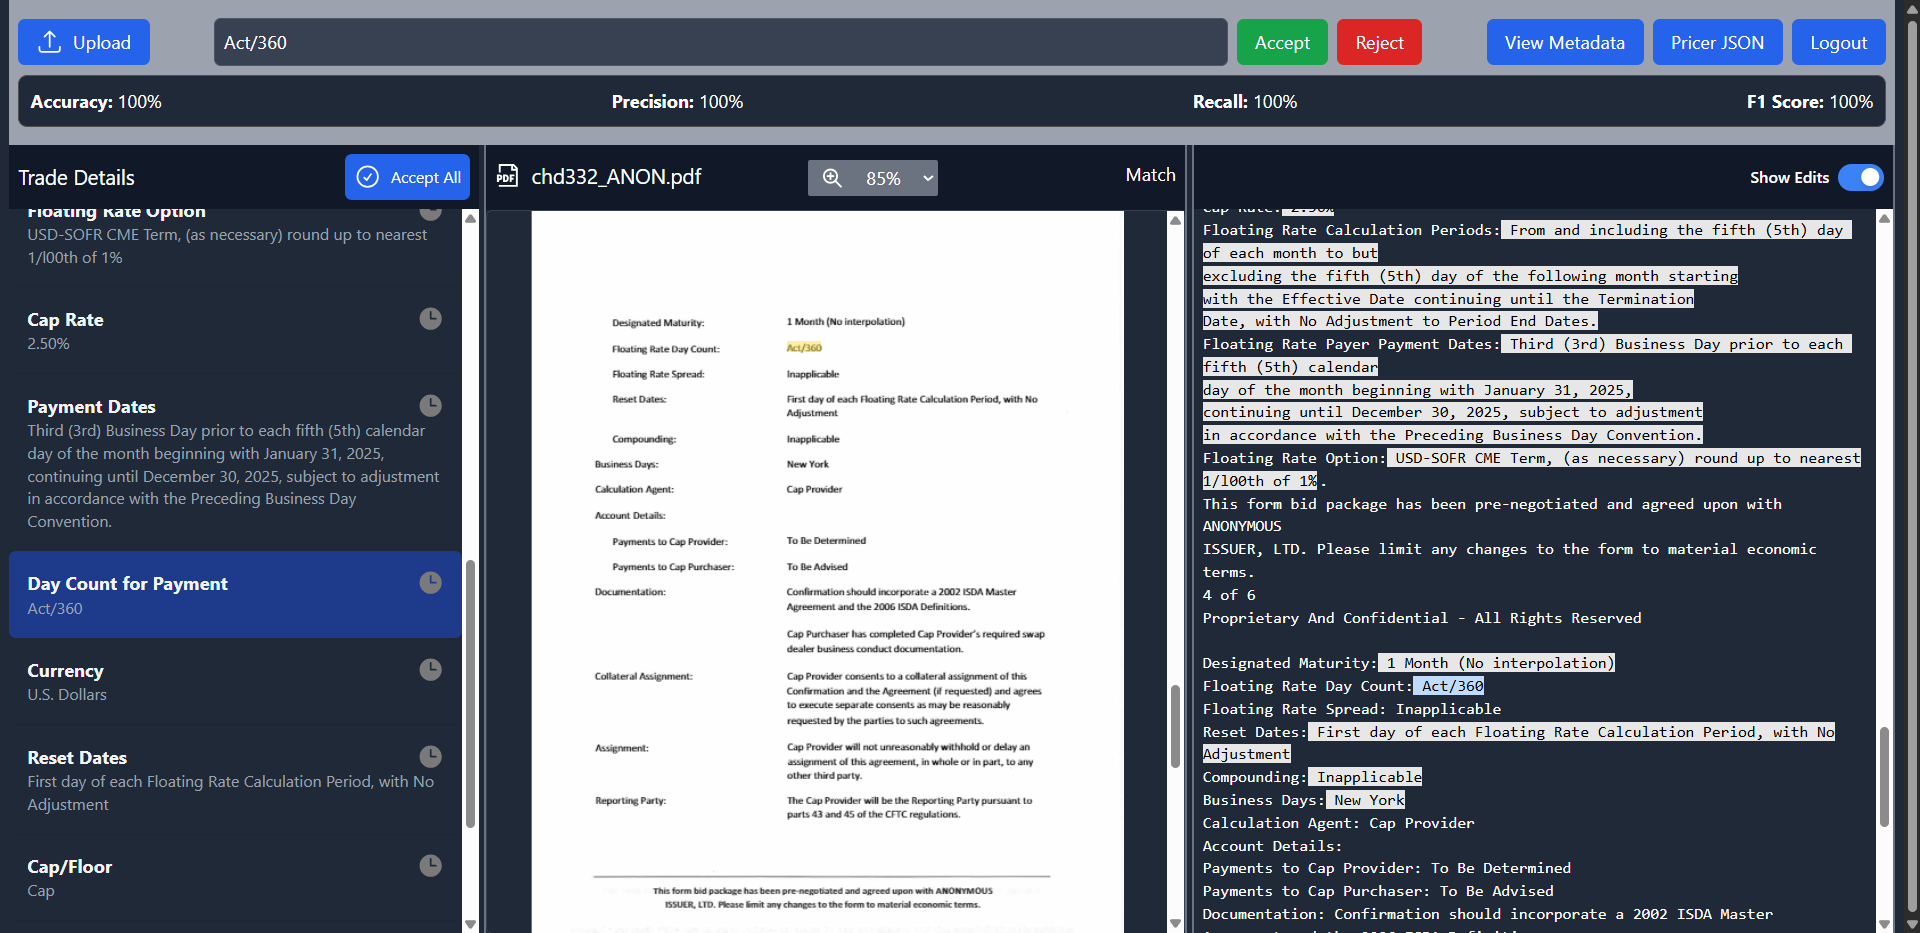Click the Trade Details scrollbar thumb
Viewport: 1920px width, 933px height.
tap(470, 694)
